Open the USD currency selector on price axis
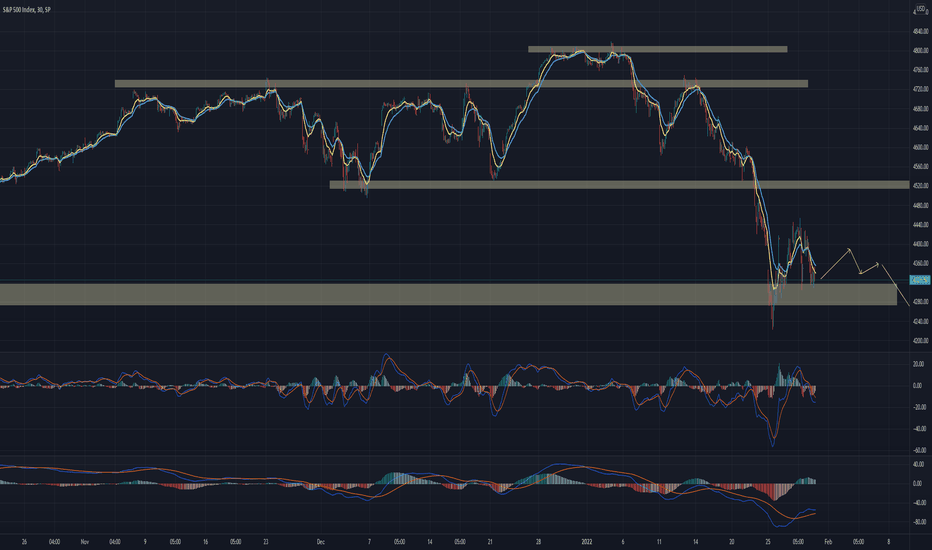This screenshot has height=550, width=932. coord(922,10)
